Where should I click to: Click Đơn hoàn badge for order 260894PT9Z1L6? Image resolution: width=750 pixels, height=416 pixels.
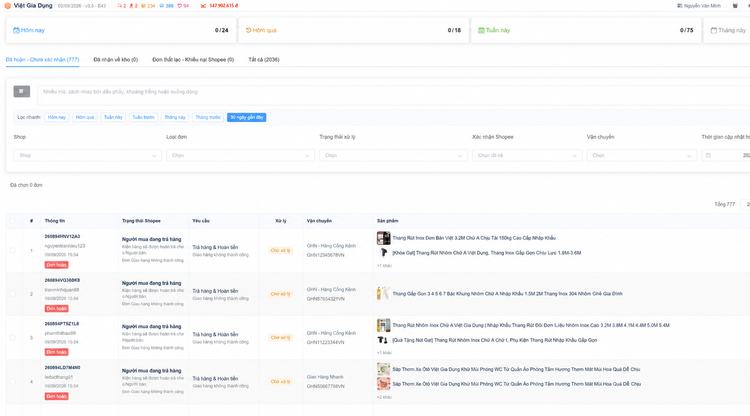pos(56,352)
